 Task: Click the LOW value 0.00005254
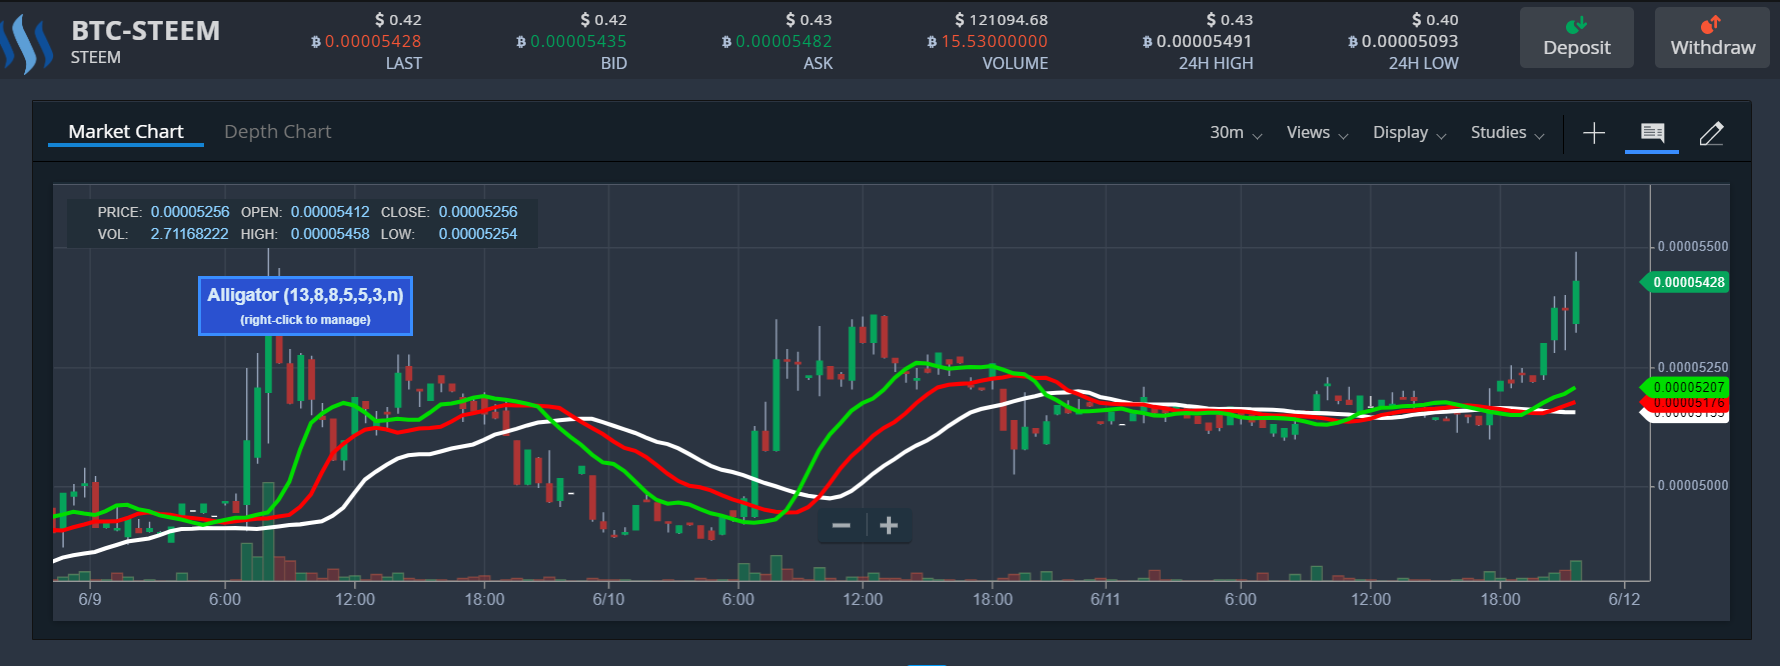point(478,234)
